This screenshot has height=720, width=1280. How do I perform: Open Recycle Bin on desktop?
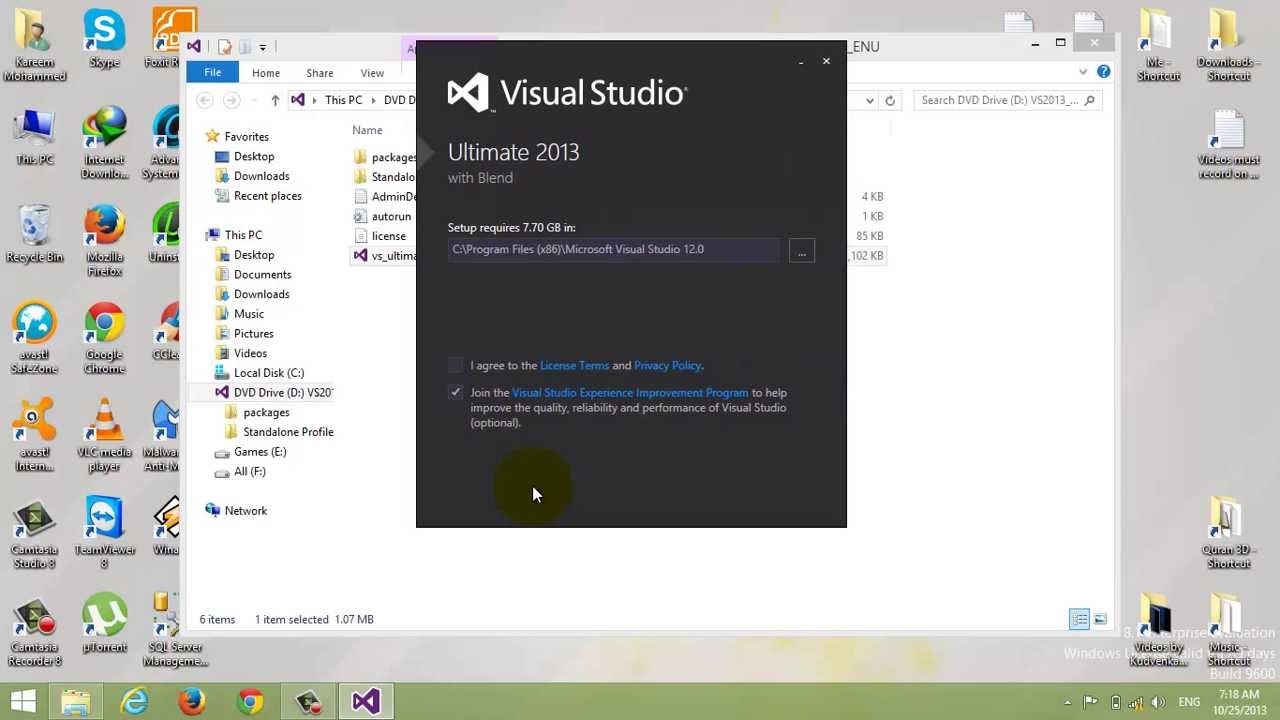(35, 234)
